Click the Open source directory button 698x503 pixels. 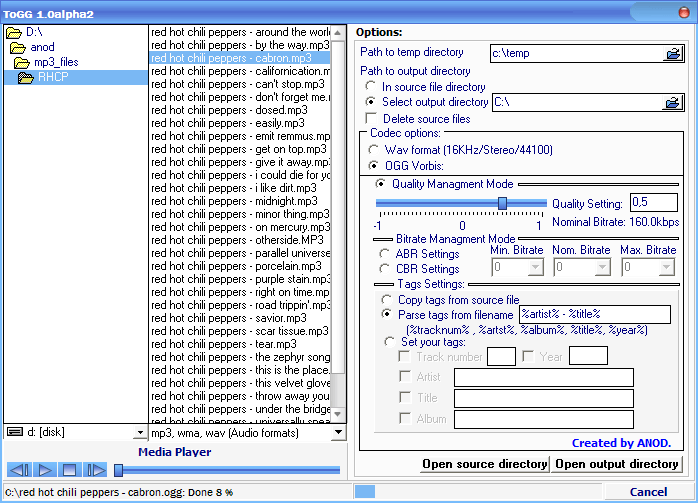point(485,464)
